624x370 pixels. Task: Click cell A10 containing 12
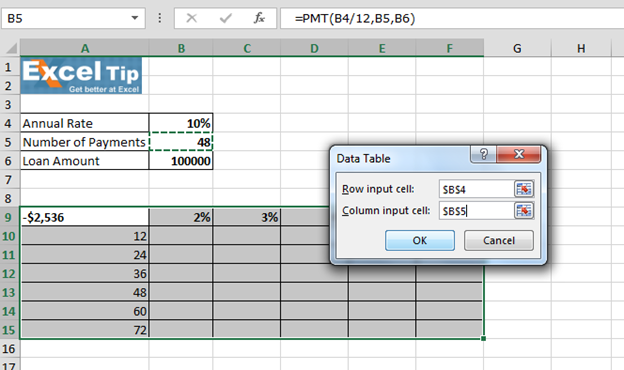tap(85, 236)
